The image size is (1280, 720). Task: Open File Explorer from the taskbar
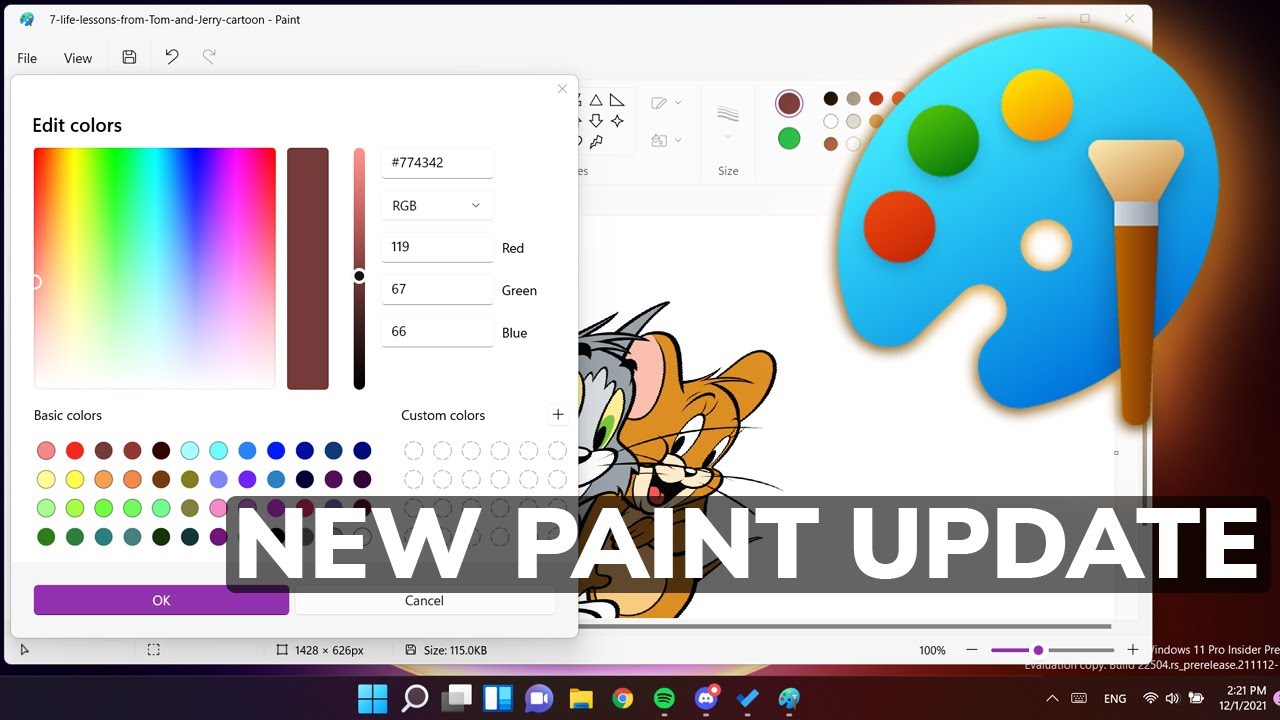click(582, 697)
